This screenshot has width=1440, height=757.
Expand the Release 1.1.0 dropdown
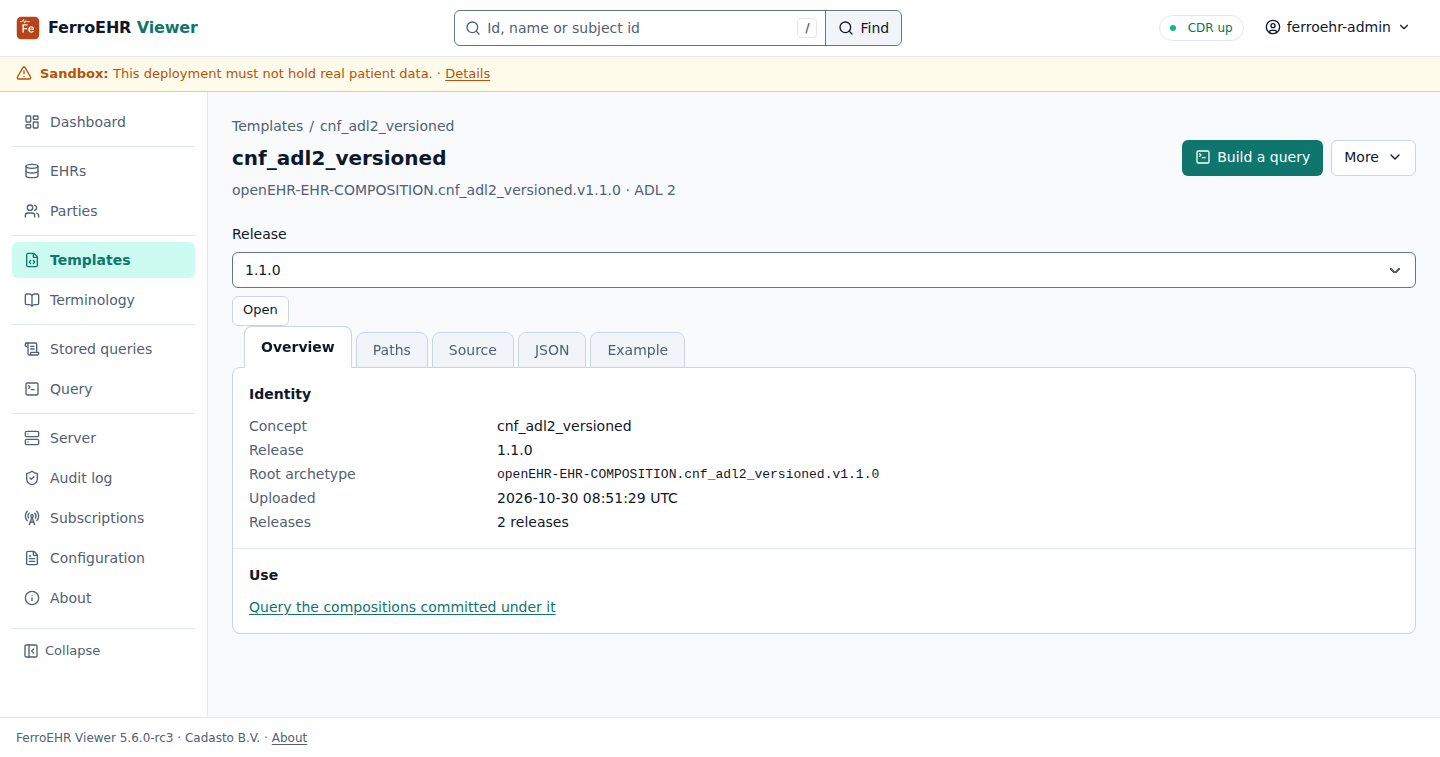point(823,270)
